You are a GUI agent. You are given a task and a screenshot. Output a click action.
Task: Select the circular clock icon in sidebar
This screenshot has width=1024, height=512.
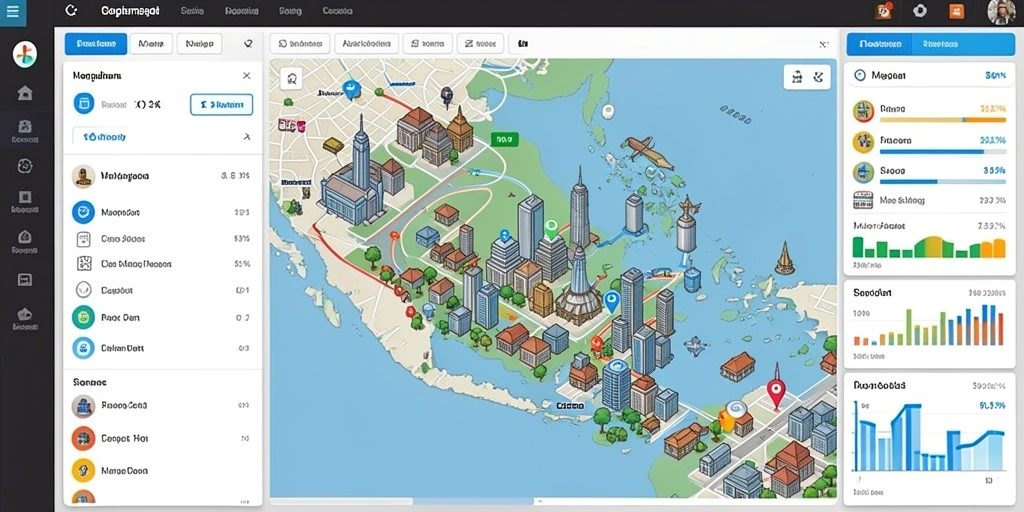25,166
